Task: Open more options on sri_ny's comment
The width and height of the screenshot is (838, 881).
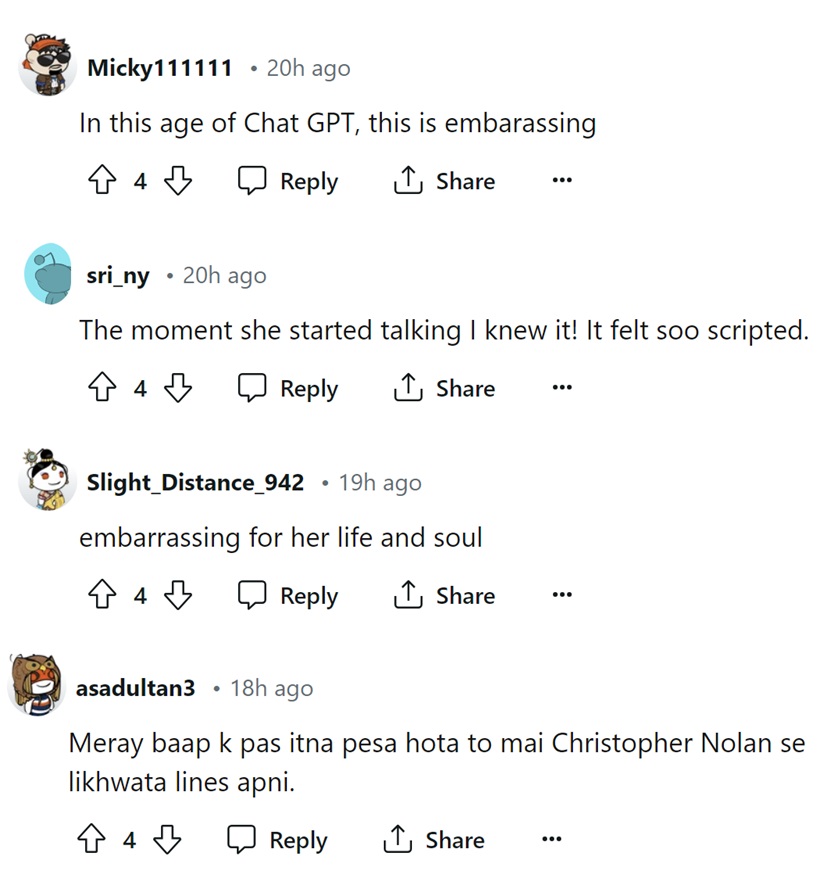Action: 562,388
